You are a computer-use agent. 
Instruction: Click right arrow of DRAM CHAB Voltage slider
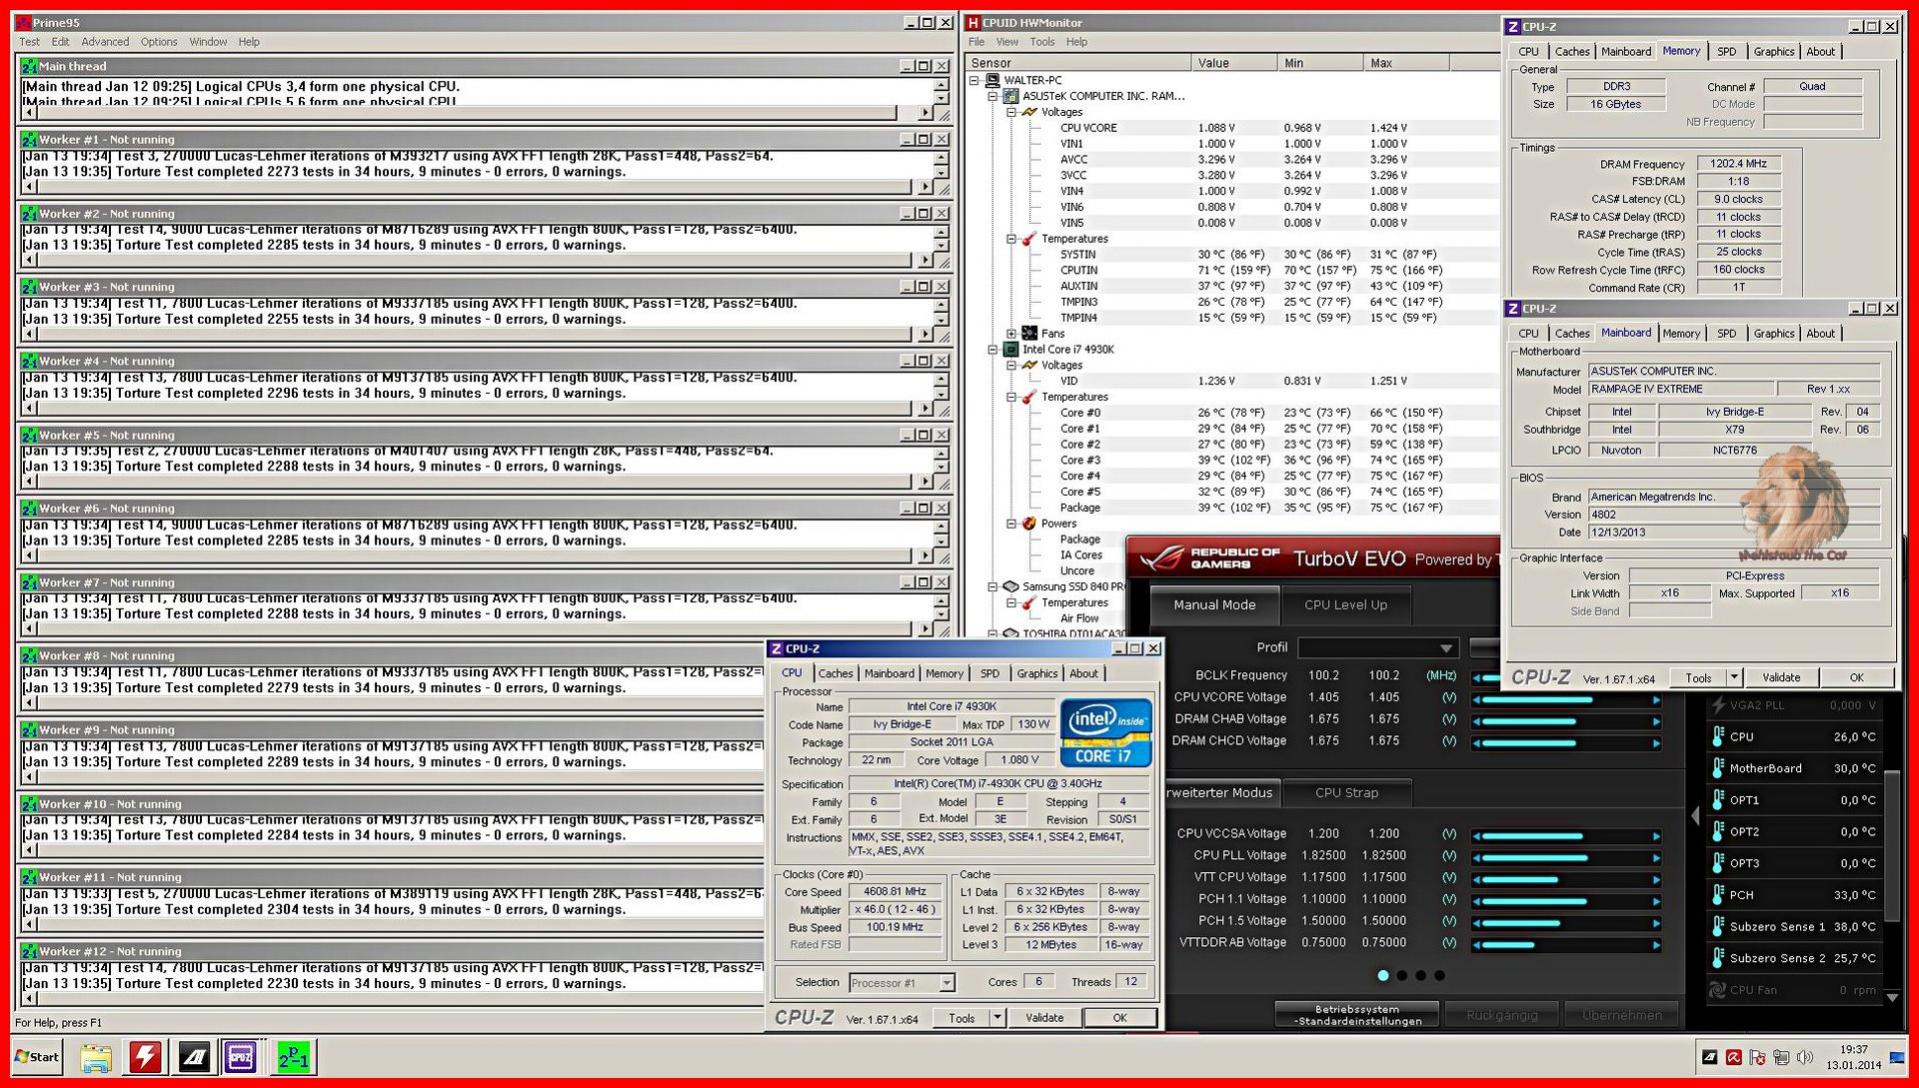tap(1656, 720)
